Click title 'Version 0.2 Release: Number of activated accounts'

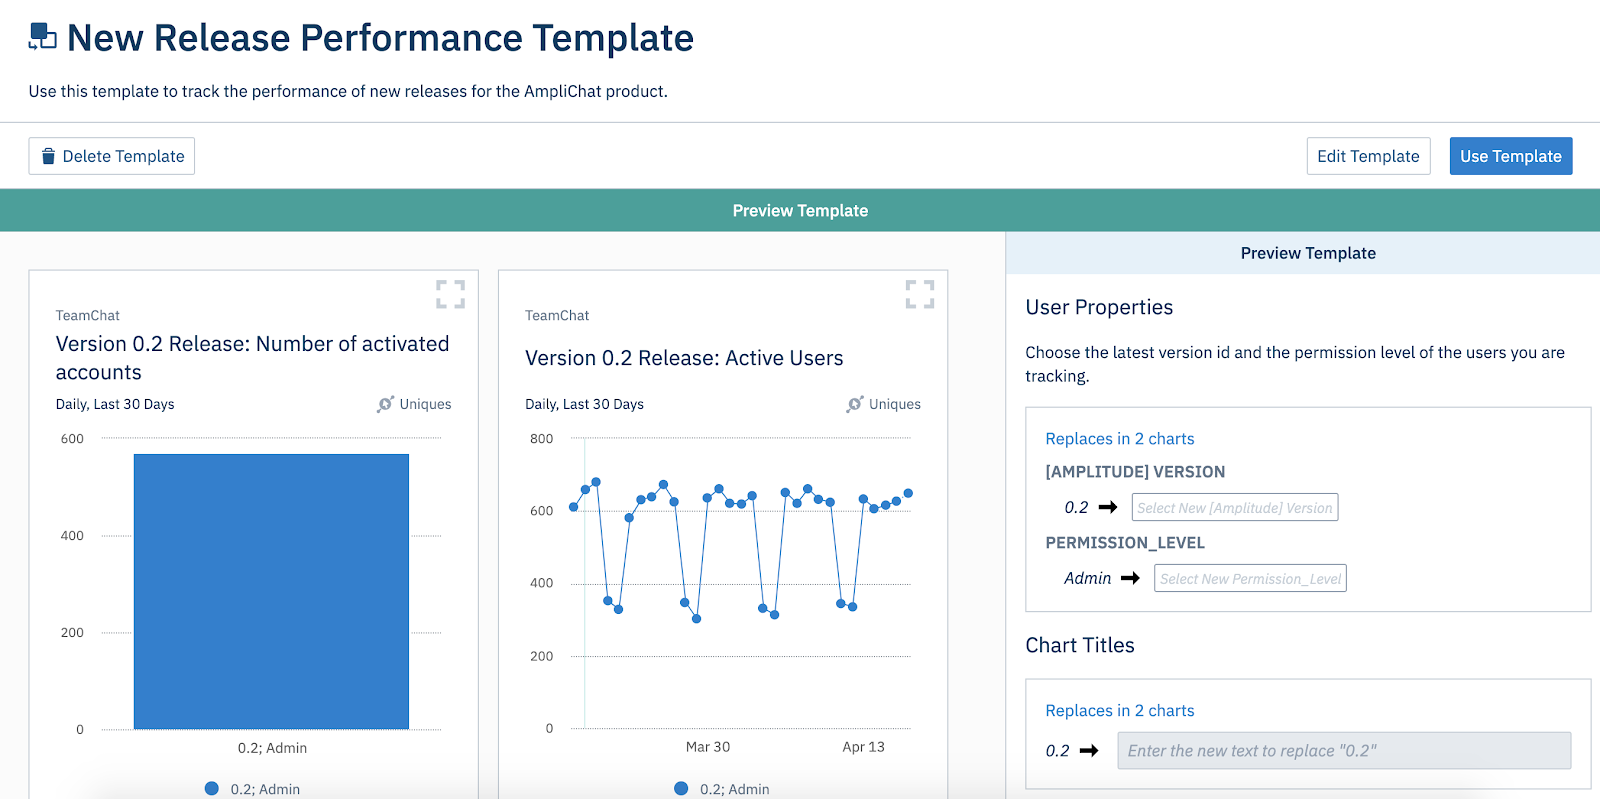point(252,358)
